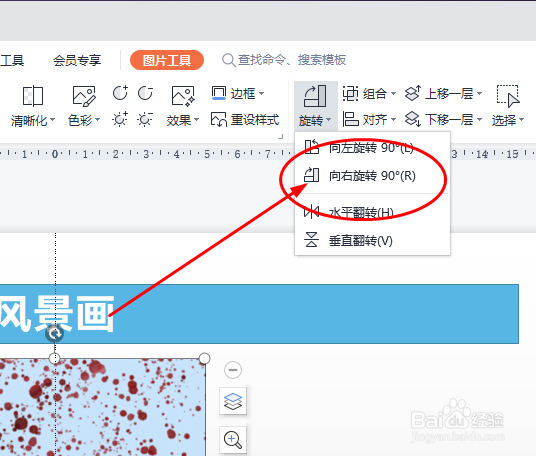Switch to the 会员专享 tab
Image resolution: width=536 pixels, height=456 pixels.
pos(77,60)
